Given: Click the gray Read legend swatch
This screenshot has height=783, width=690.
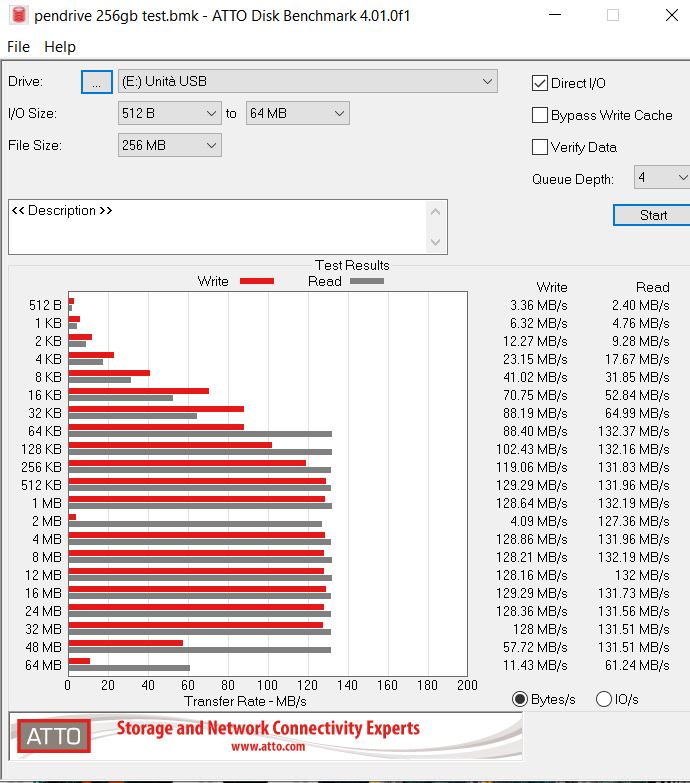Looking at the screenshot, I should point(367,281).
